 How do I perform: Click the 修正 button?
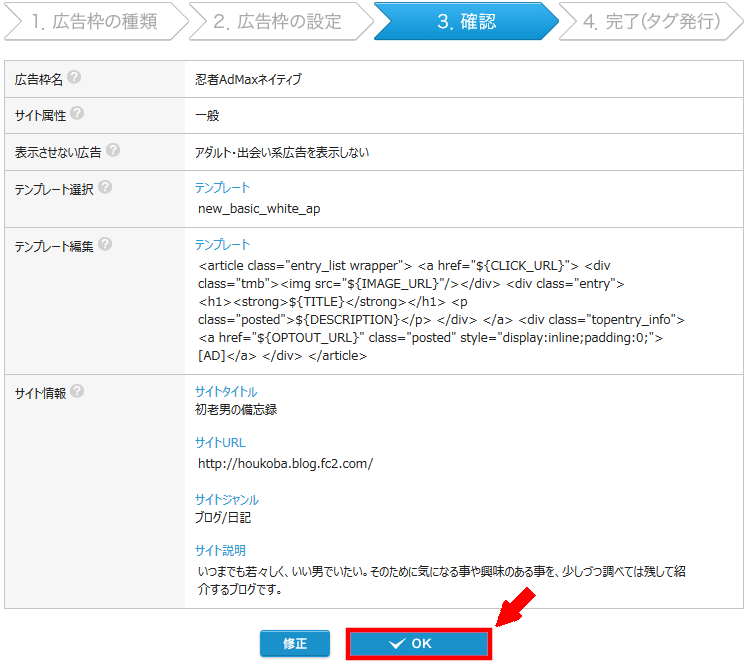coord(295,643)
